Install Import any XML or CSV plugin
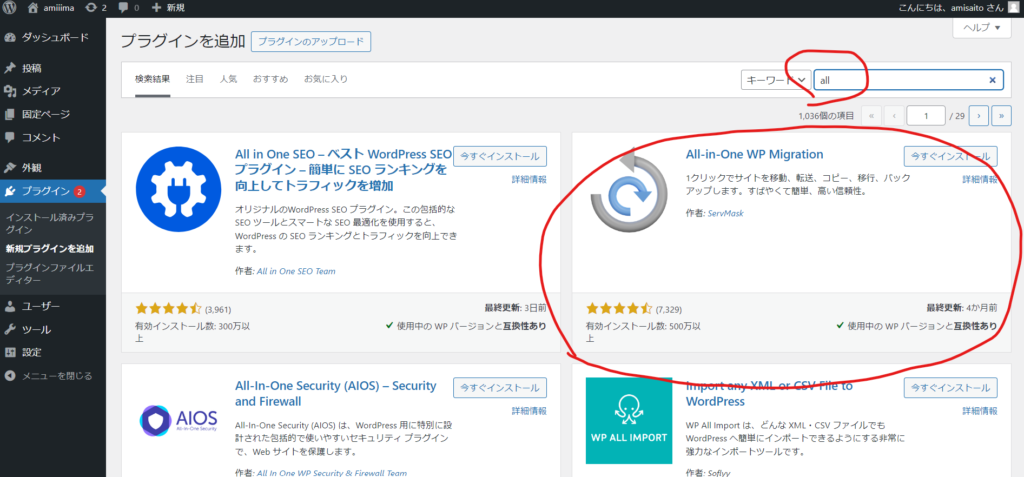This screenshot has height=477, width=1024. [951, 387]
